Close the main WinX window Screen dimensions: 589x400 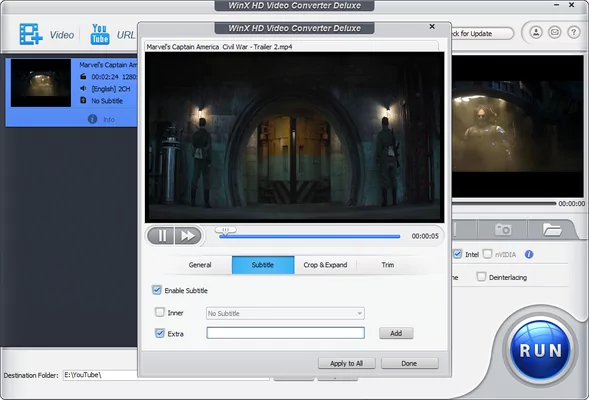(571, 5)
